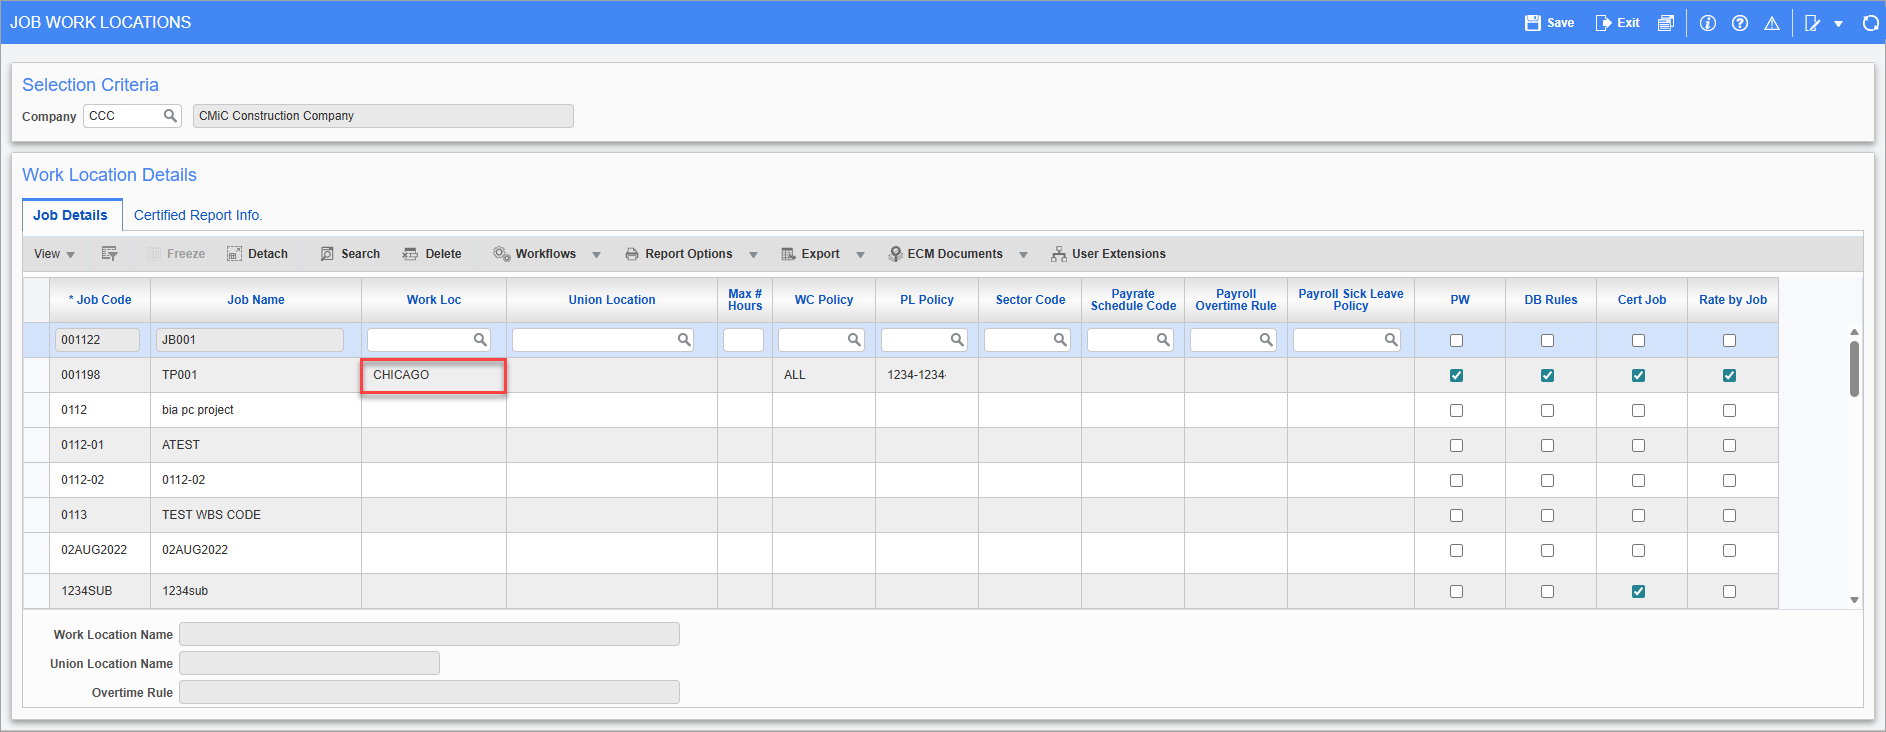This screenshot has height=732, width=1886.
Task: Click Delete in the table toolbar
Action: (432, 254)
